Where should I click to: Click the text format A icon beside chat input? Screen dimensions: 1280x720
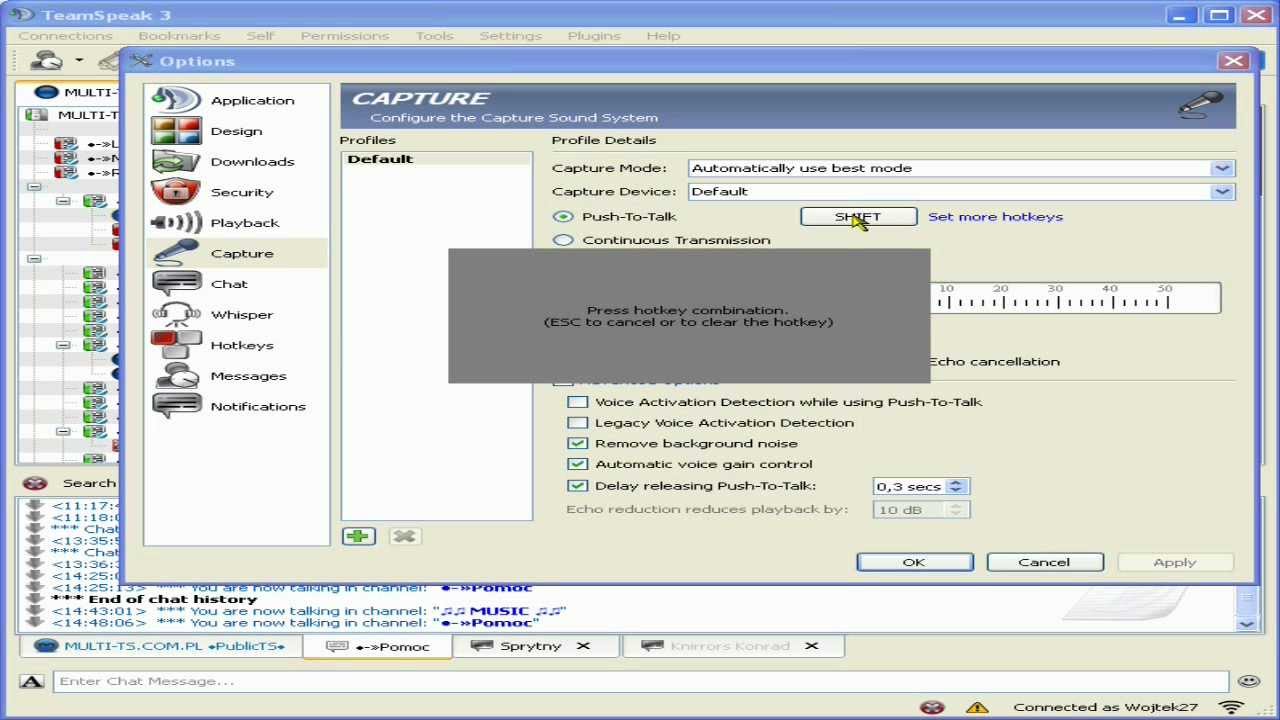pos(32,681)
